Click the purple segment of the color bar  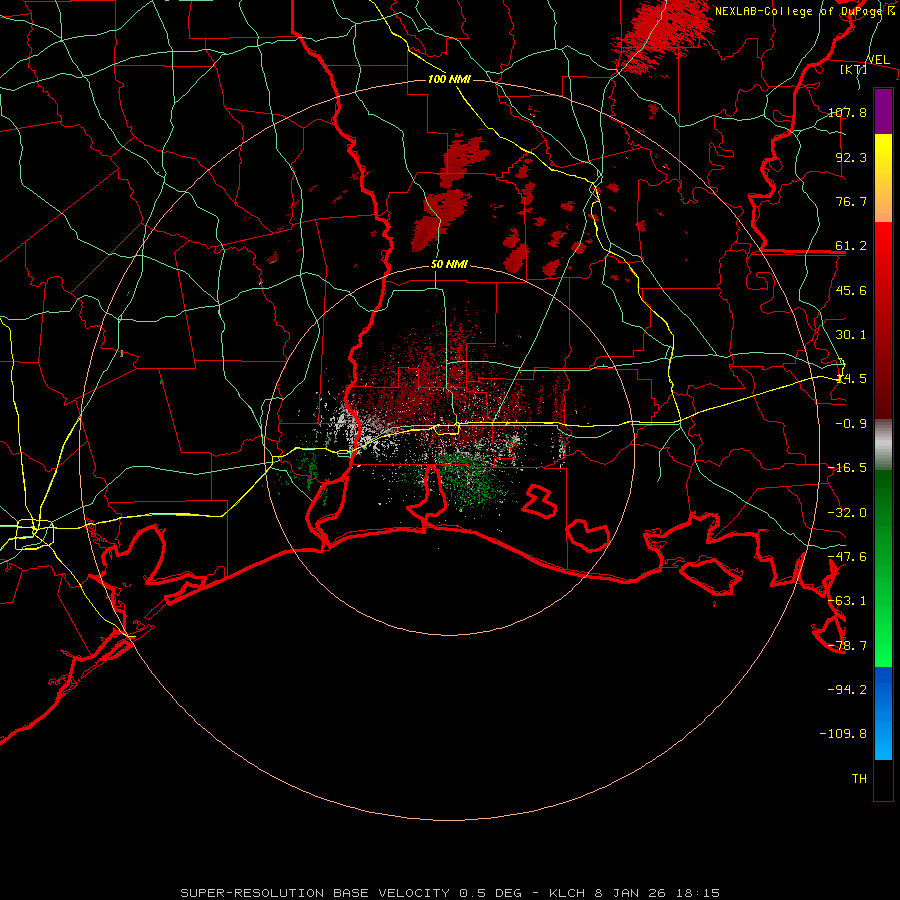(x=883, y=112)
